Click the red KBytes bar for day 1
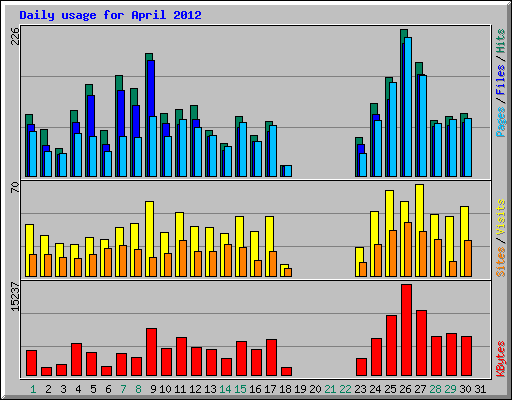The height and width of the screenshot is (400, 512). pos(32,363)
